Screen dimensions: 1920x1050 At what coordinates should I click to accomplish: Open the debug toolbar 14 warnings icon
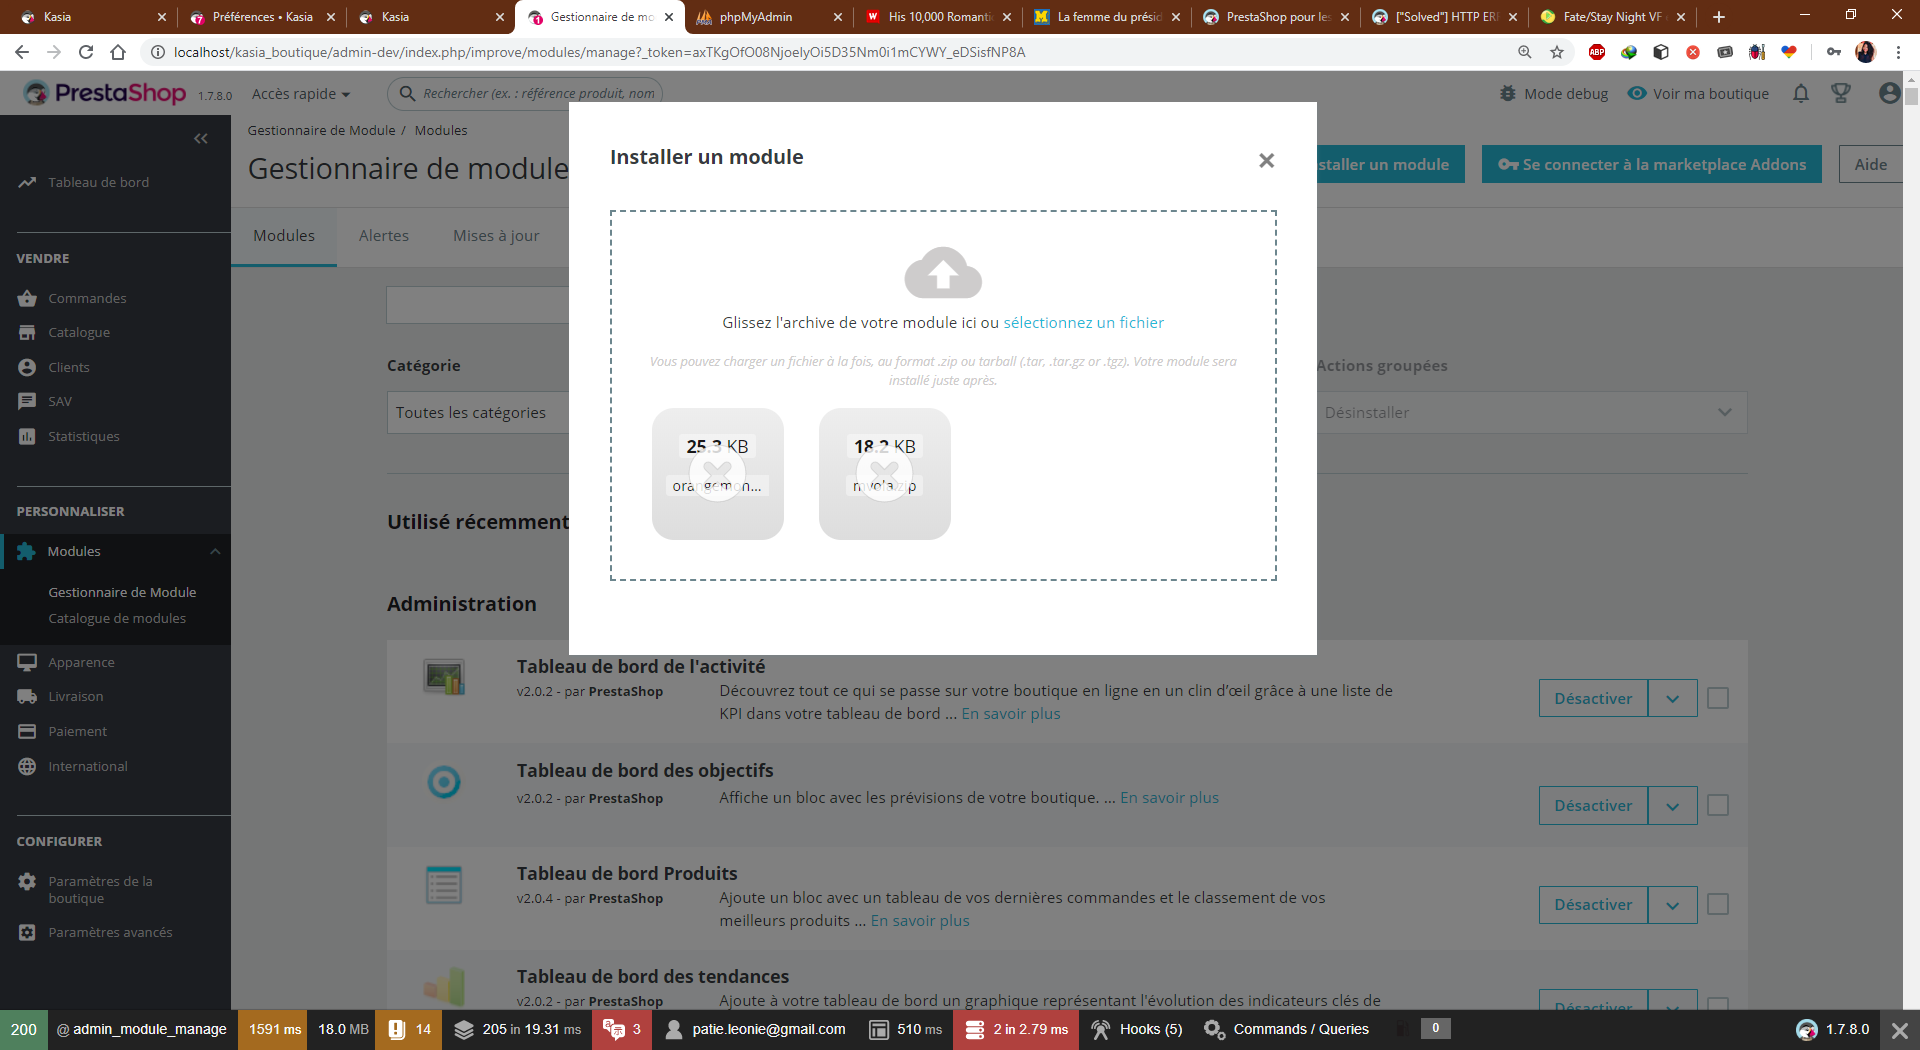tap(409, 1029)
